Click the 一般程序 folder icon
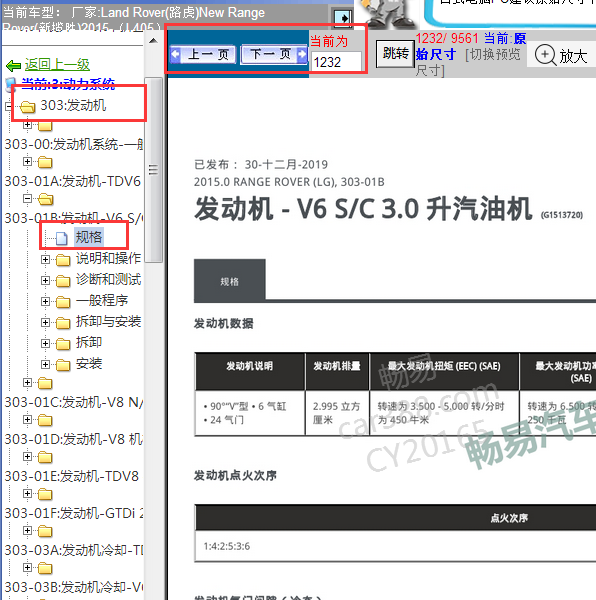Image resolution: width=596 pixels, height=600 pixels. pos(63,302)
